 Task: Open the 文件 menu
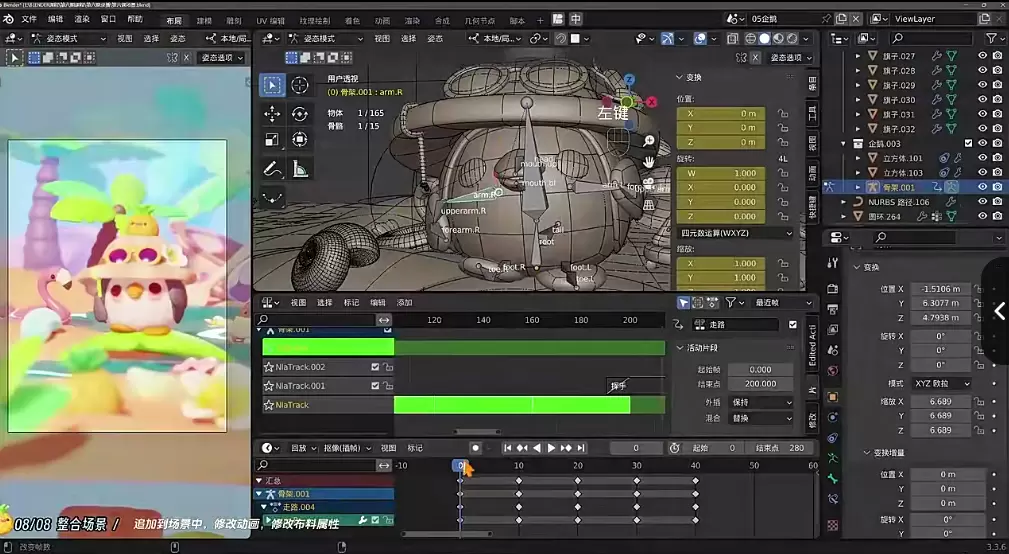tap(29, 19)
